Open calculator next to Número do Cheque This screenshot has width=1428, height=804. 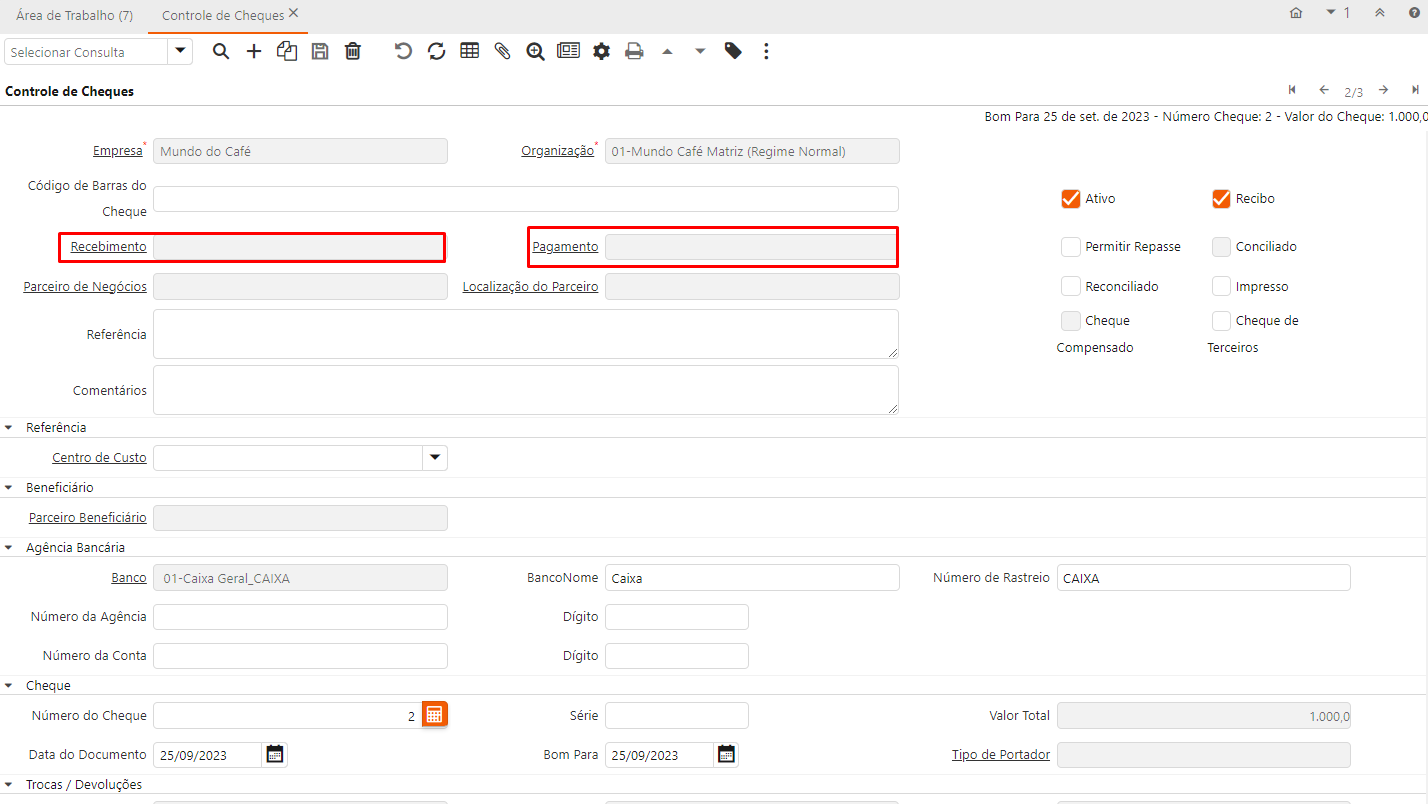pyautogui.click(x=434, y=715)
